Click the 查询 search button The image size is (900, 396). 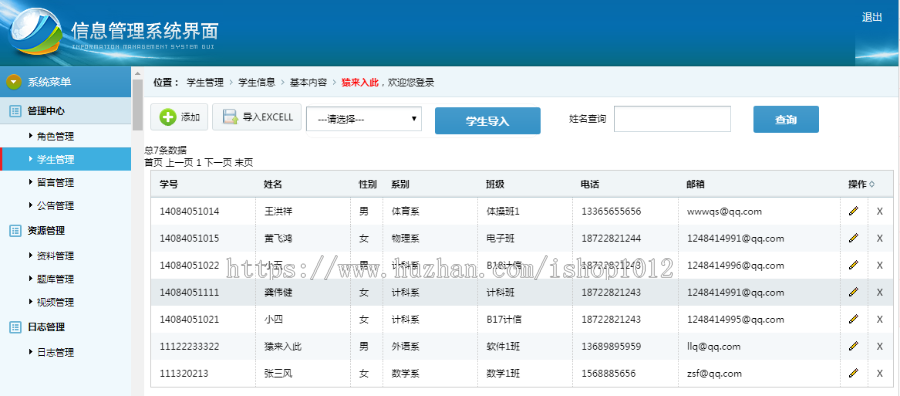point(786,119)
